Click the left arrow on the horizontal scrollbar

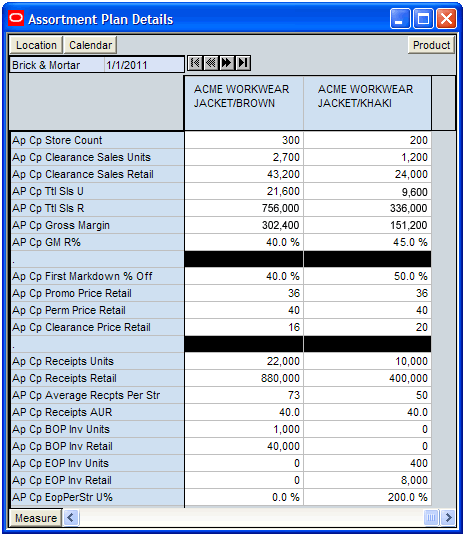(71, 518)
